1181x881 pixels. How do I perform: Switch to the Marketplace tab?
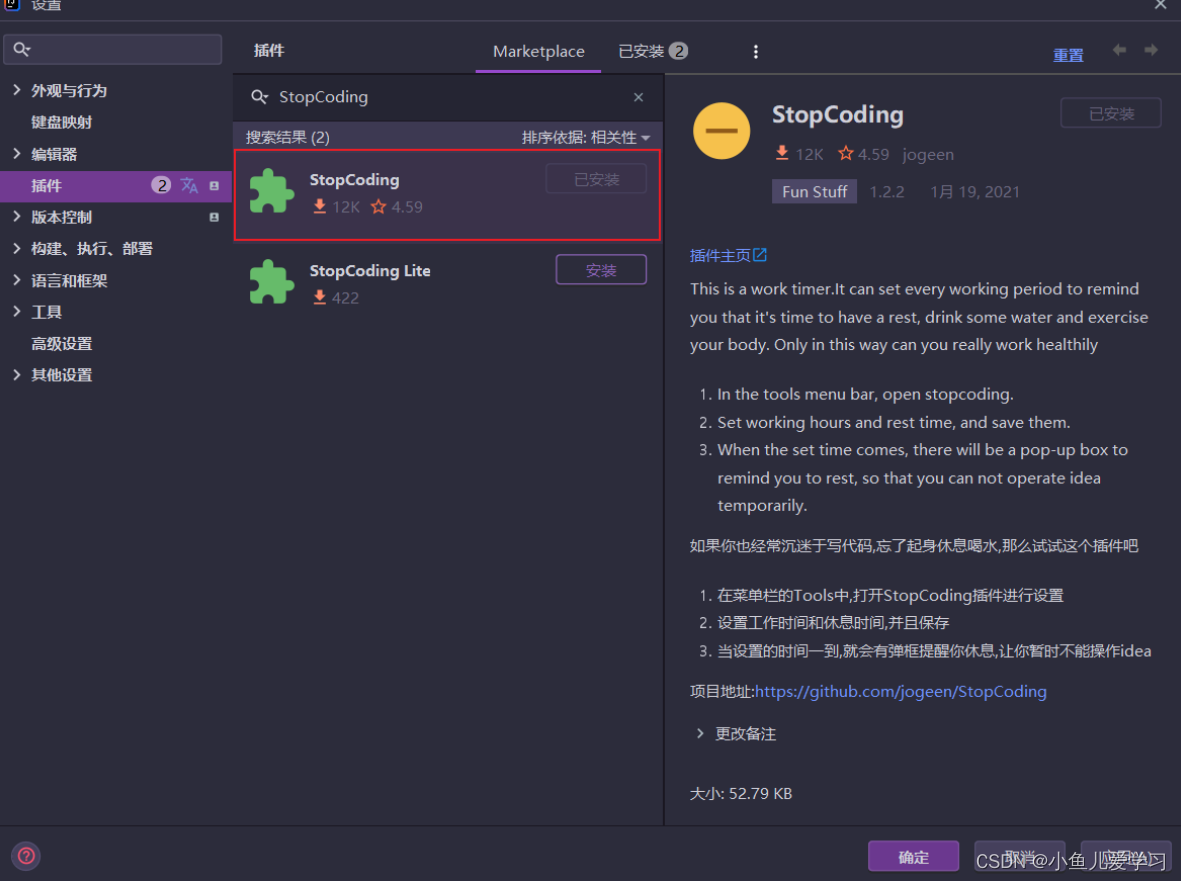[x=539, y=51]
